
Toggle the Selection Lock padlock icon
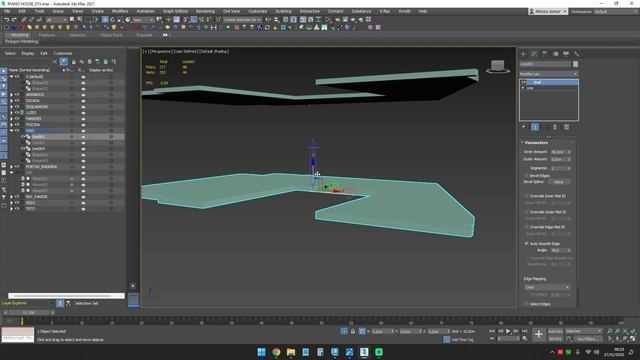[x=353, y=331]
